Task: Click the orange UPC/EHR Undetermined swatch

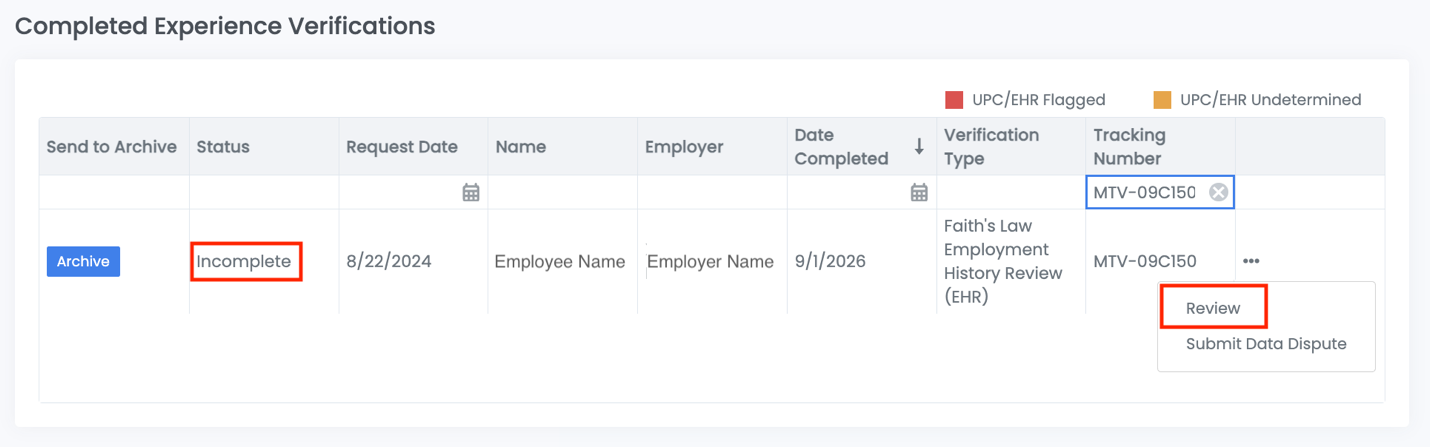Action: pyautogui.click(x=1162, y=100)
